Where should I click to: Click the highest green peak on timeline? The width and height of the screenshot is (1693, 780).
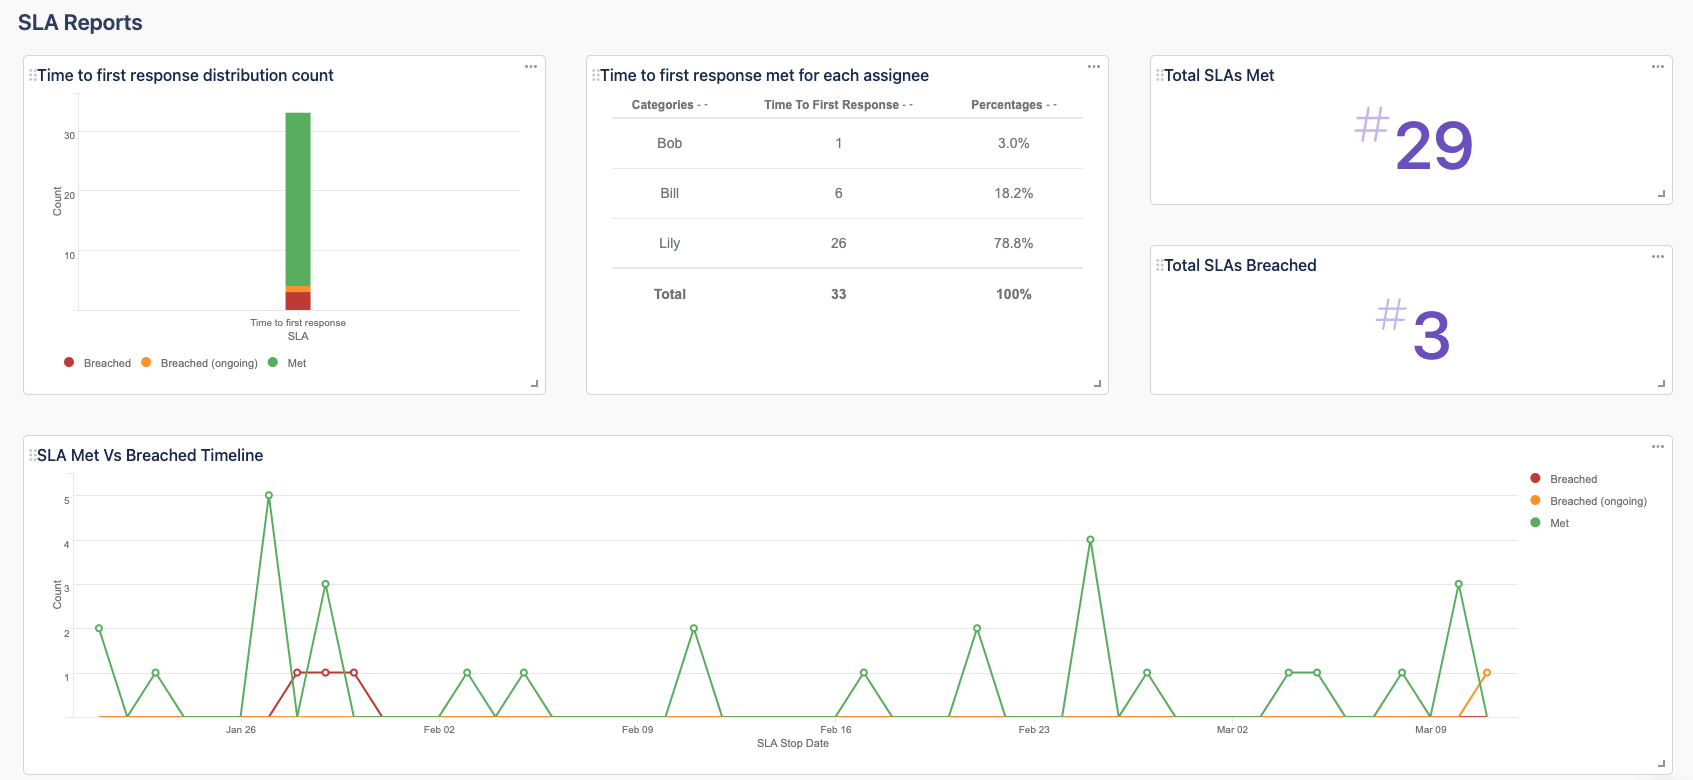(269, 495)
